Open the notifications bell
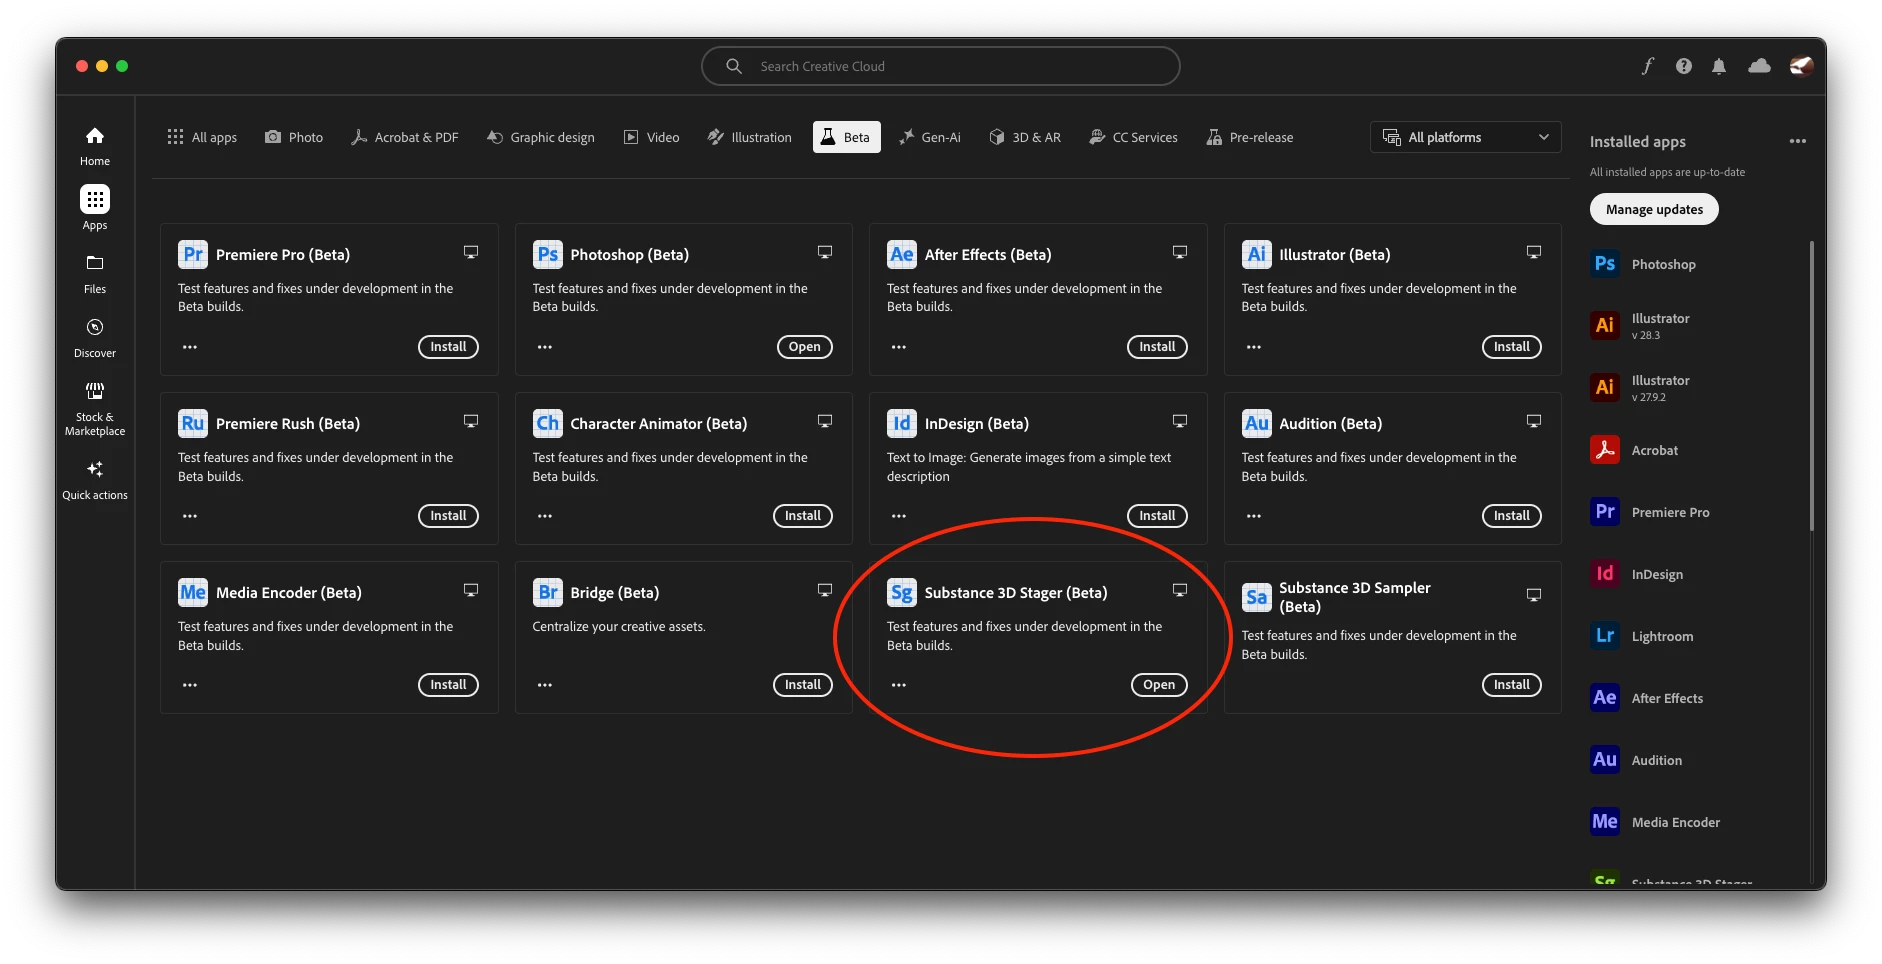This screenshot has height=964, width=1882. pos(1719,66)
